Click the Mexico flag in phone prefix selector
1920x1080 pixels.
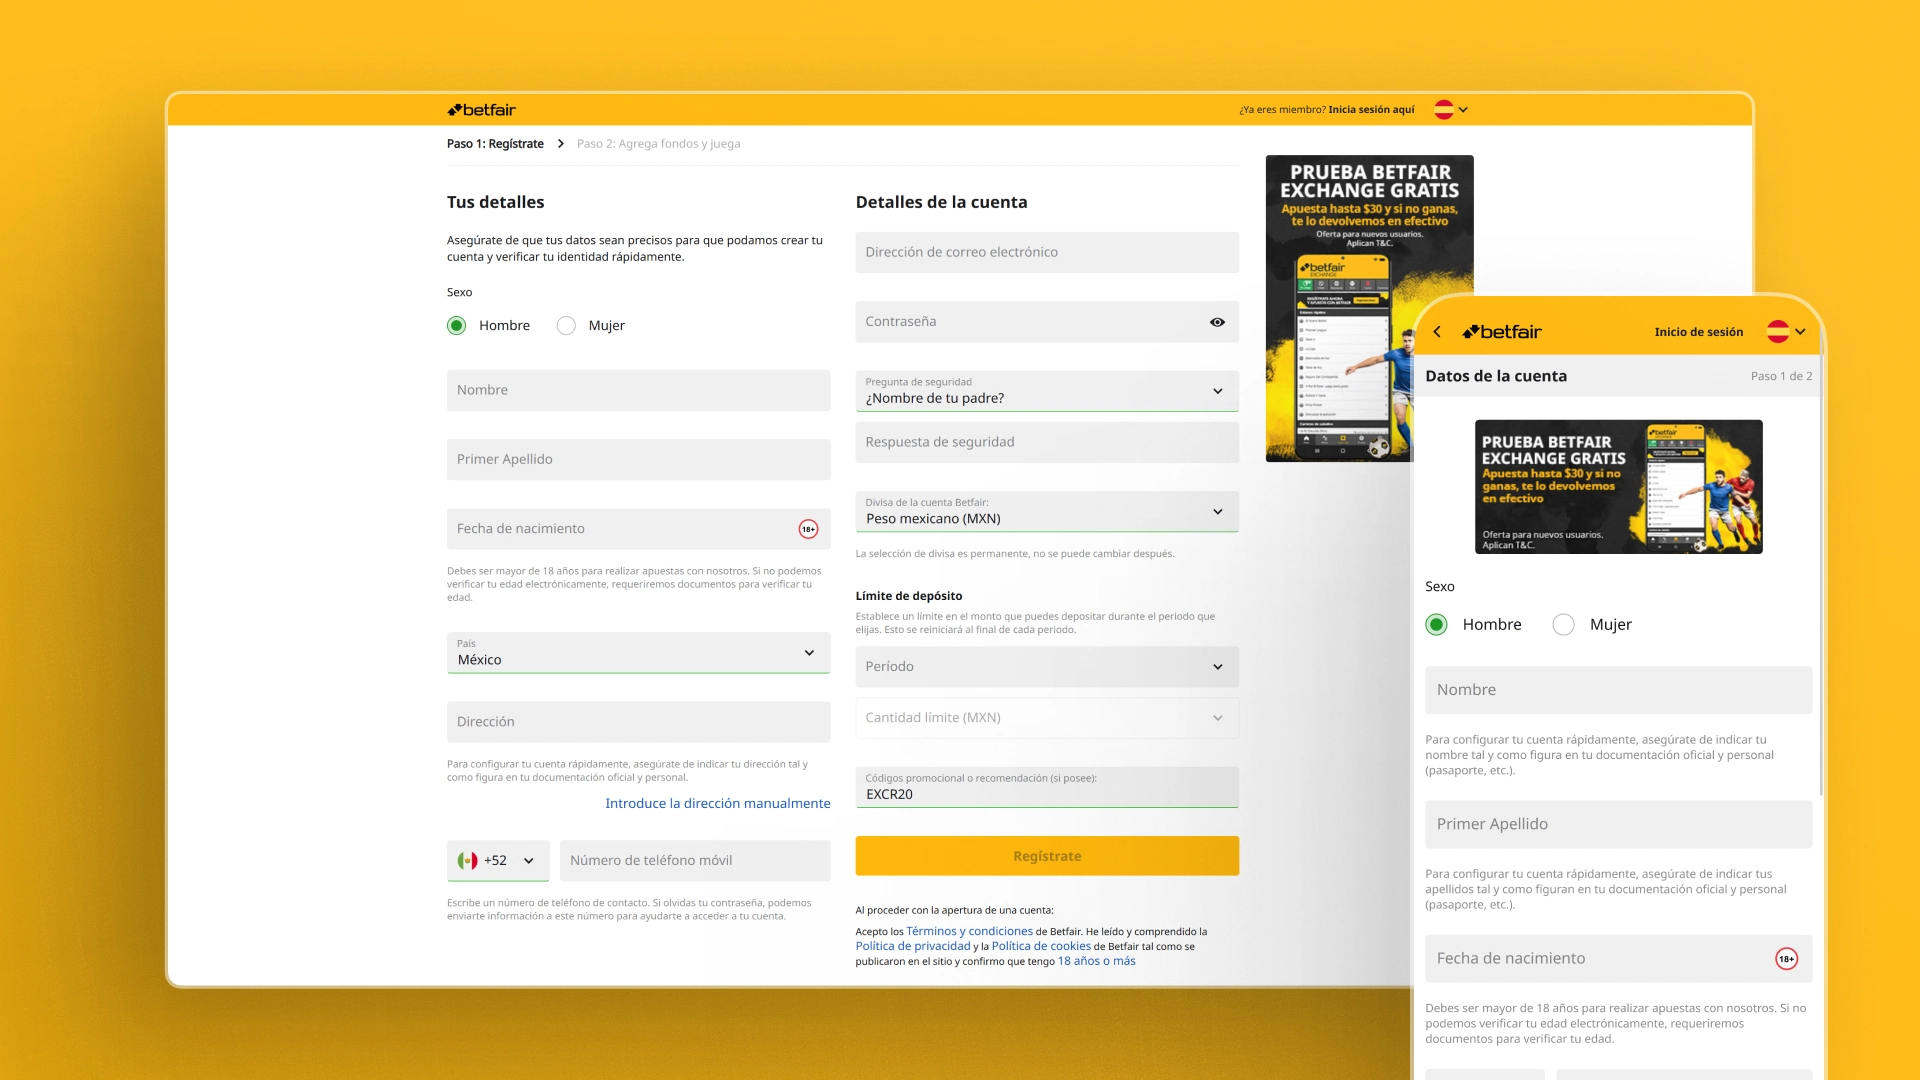point(467,860)
